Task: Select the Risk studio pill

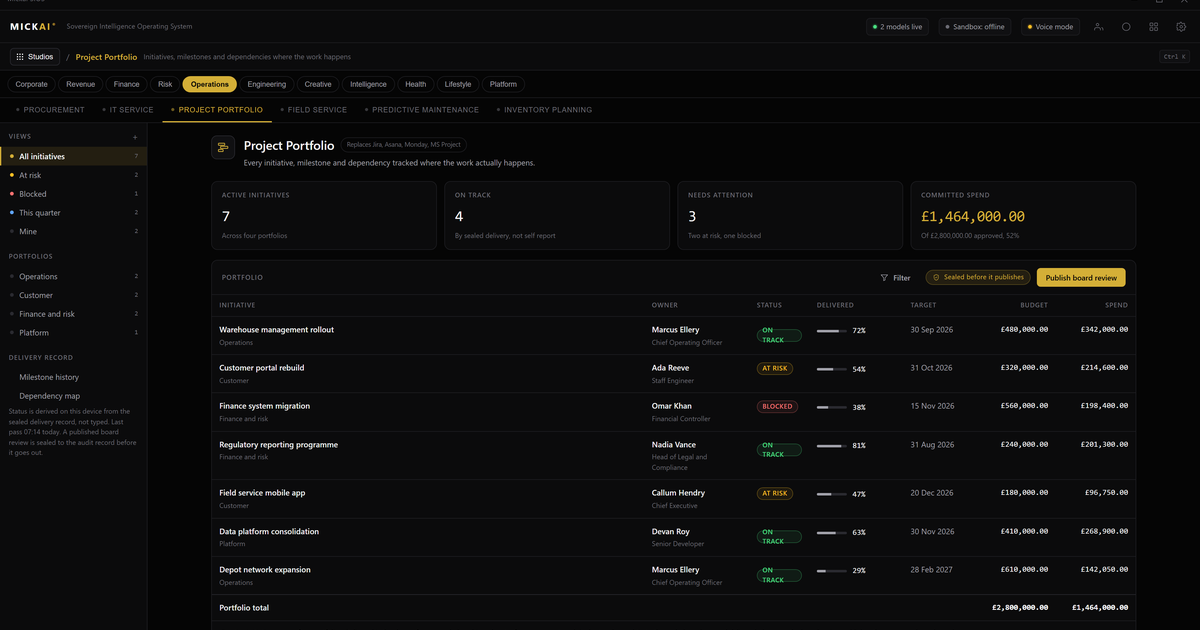Action: pyautogui.click(x=165, y=85)
